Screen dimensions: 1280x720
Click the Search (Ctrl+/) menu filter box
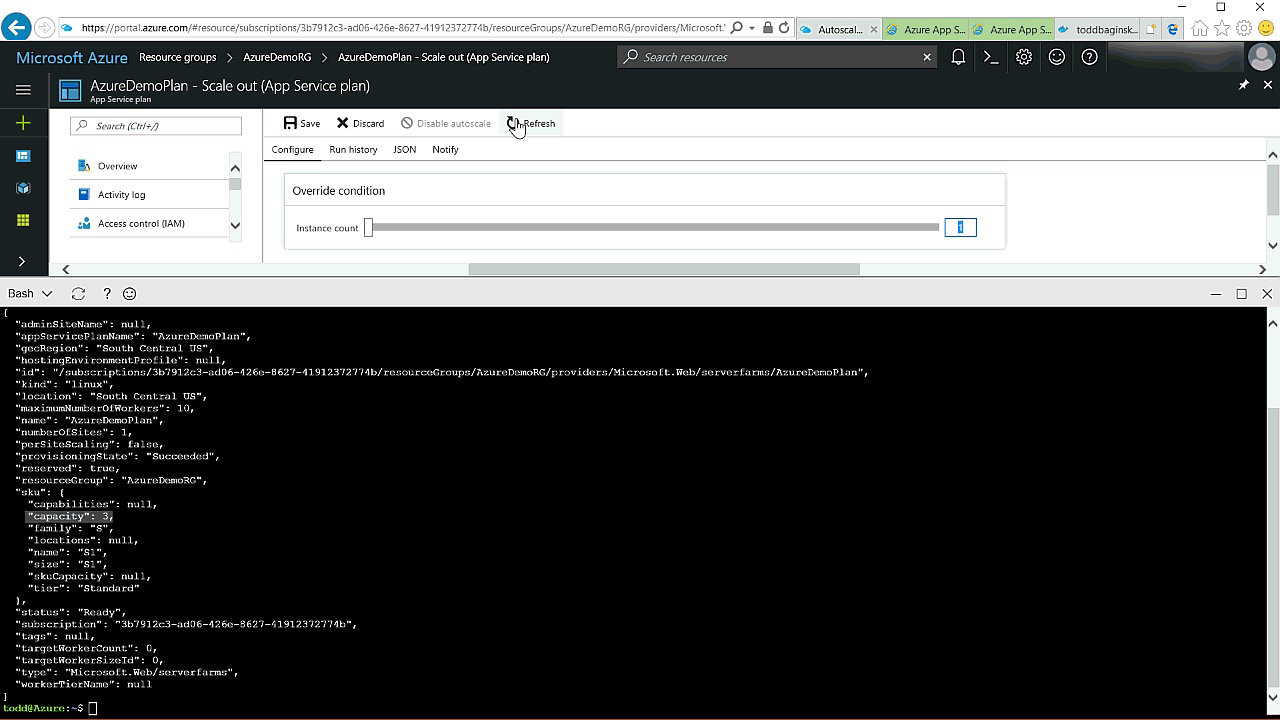pyautogui.click(x=156, y=126)
